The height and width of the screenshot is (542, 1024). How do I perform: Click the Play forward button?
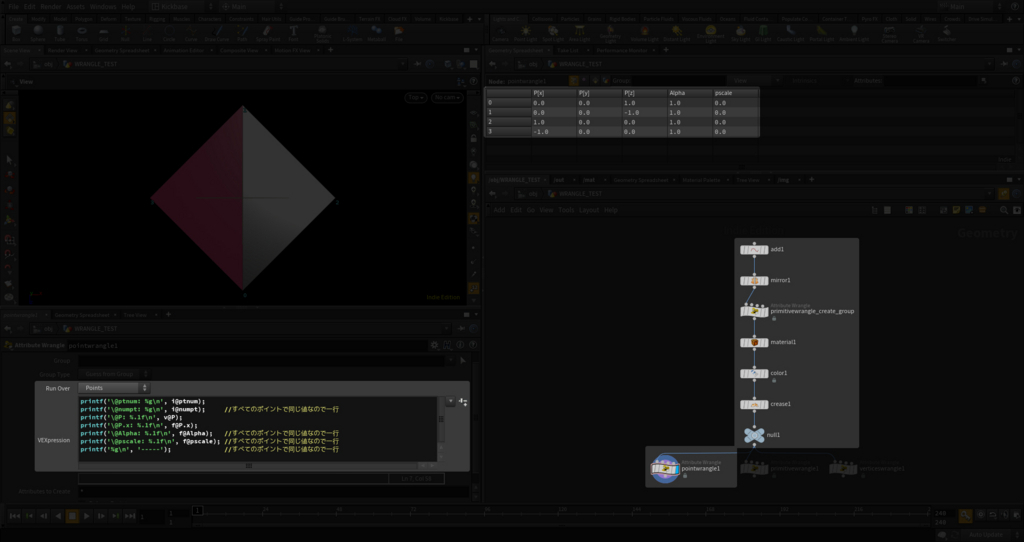point(87,516)
